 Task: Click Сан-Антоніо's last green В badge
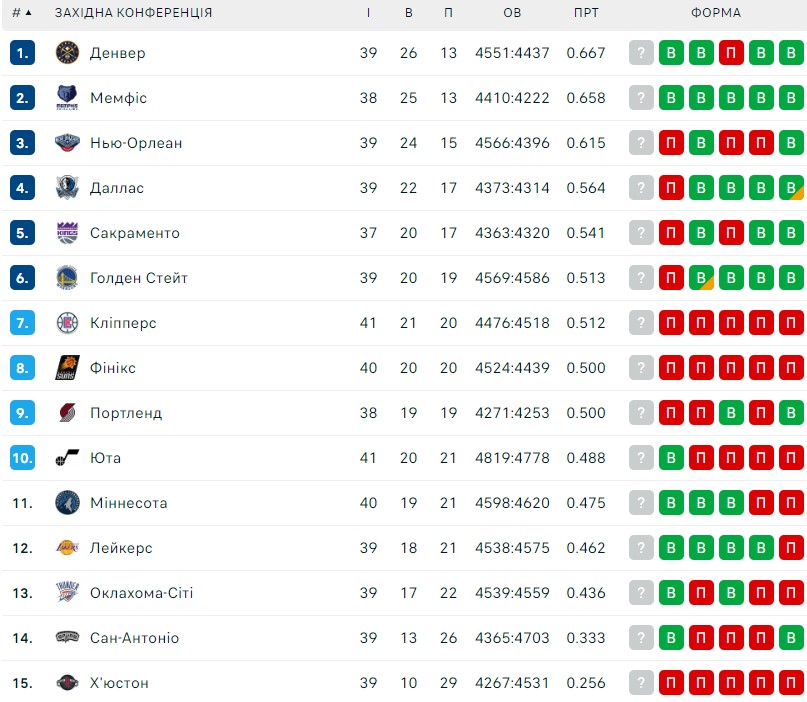(791, 638)
